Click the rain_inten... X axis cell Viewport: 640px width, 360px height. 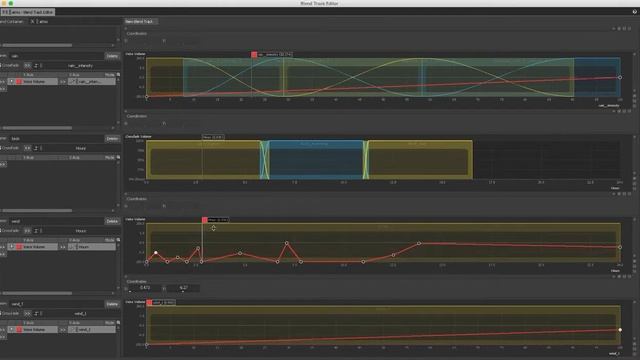pyautogui.click(x=92, y=82)
